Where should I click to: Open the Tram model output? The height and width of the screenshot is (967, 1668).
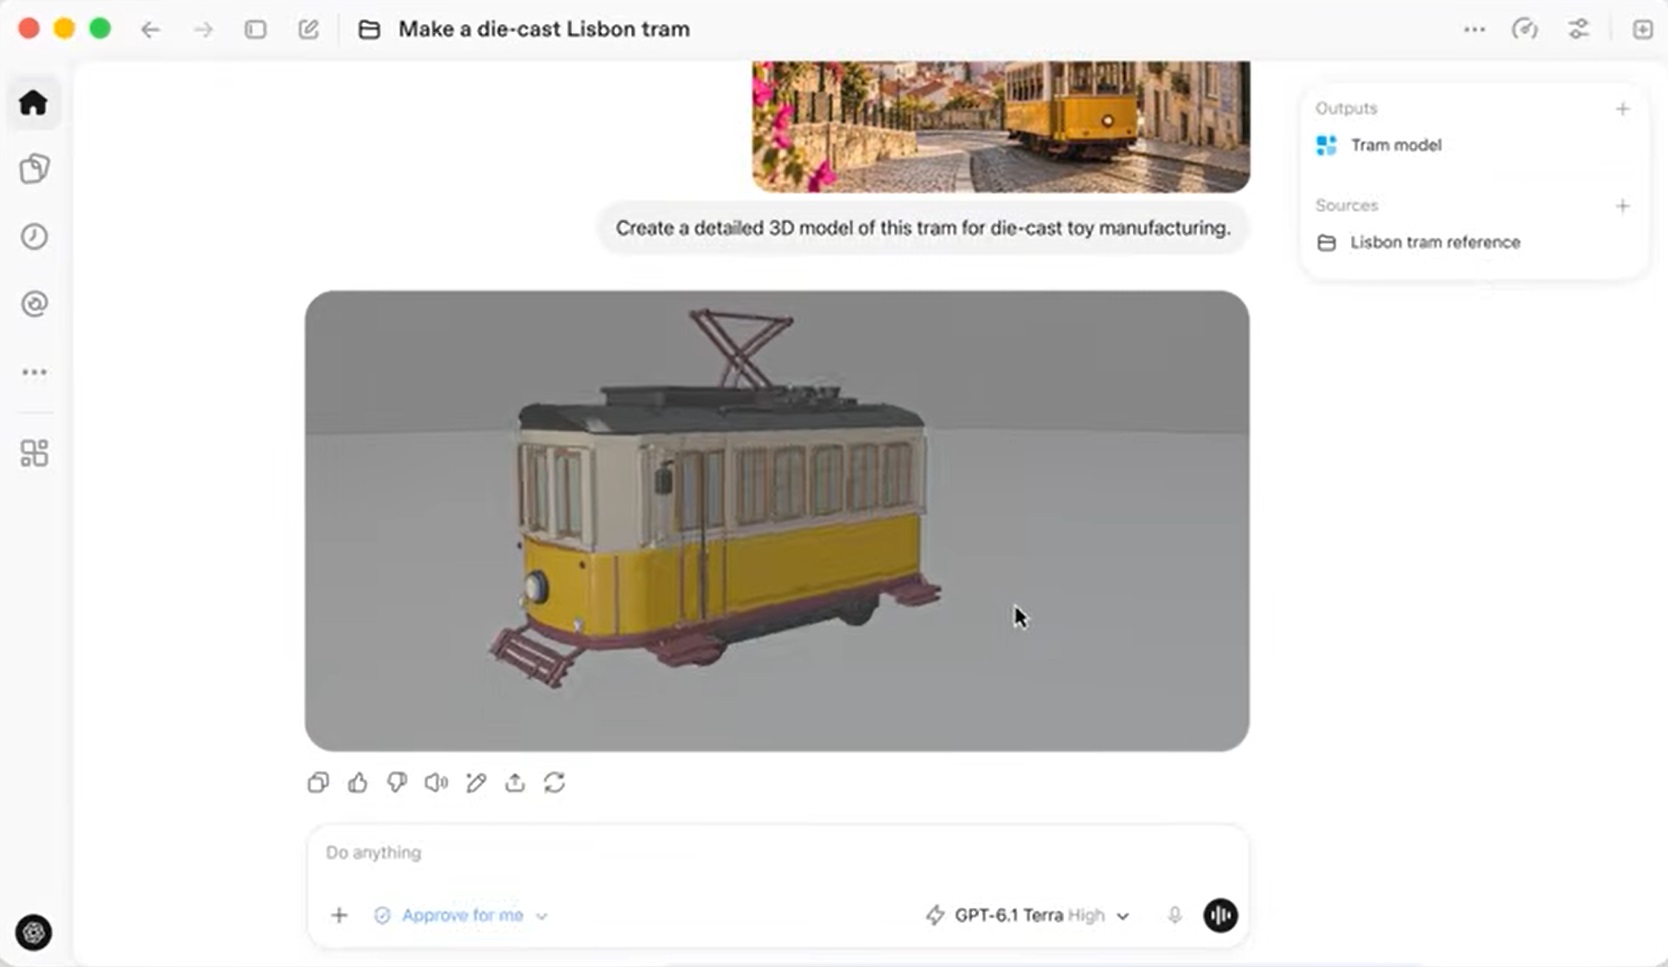pyautogui.click(x=1379, y=145)
